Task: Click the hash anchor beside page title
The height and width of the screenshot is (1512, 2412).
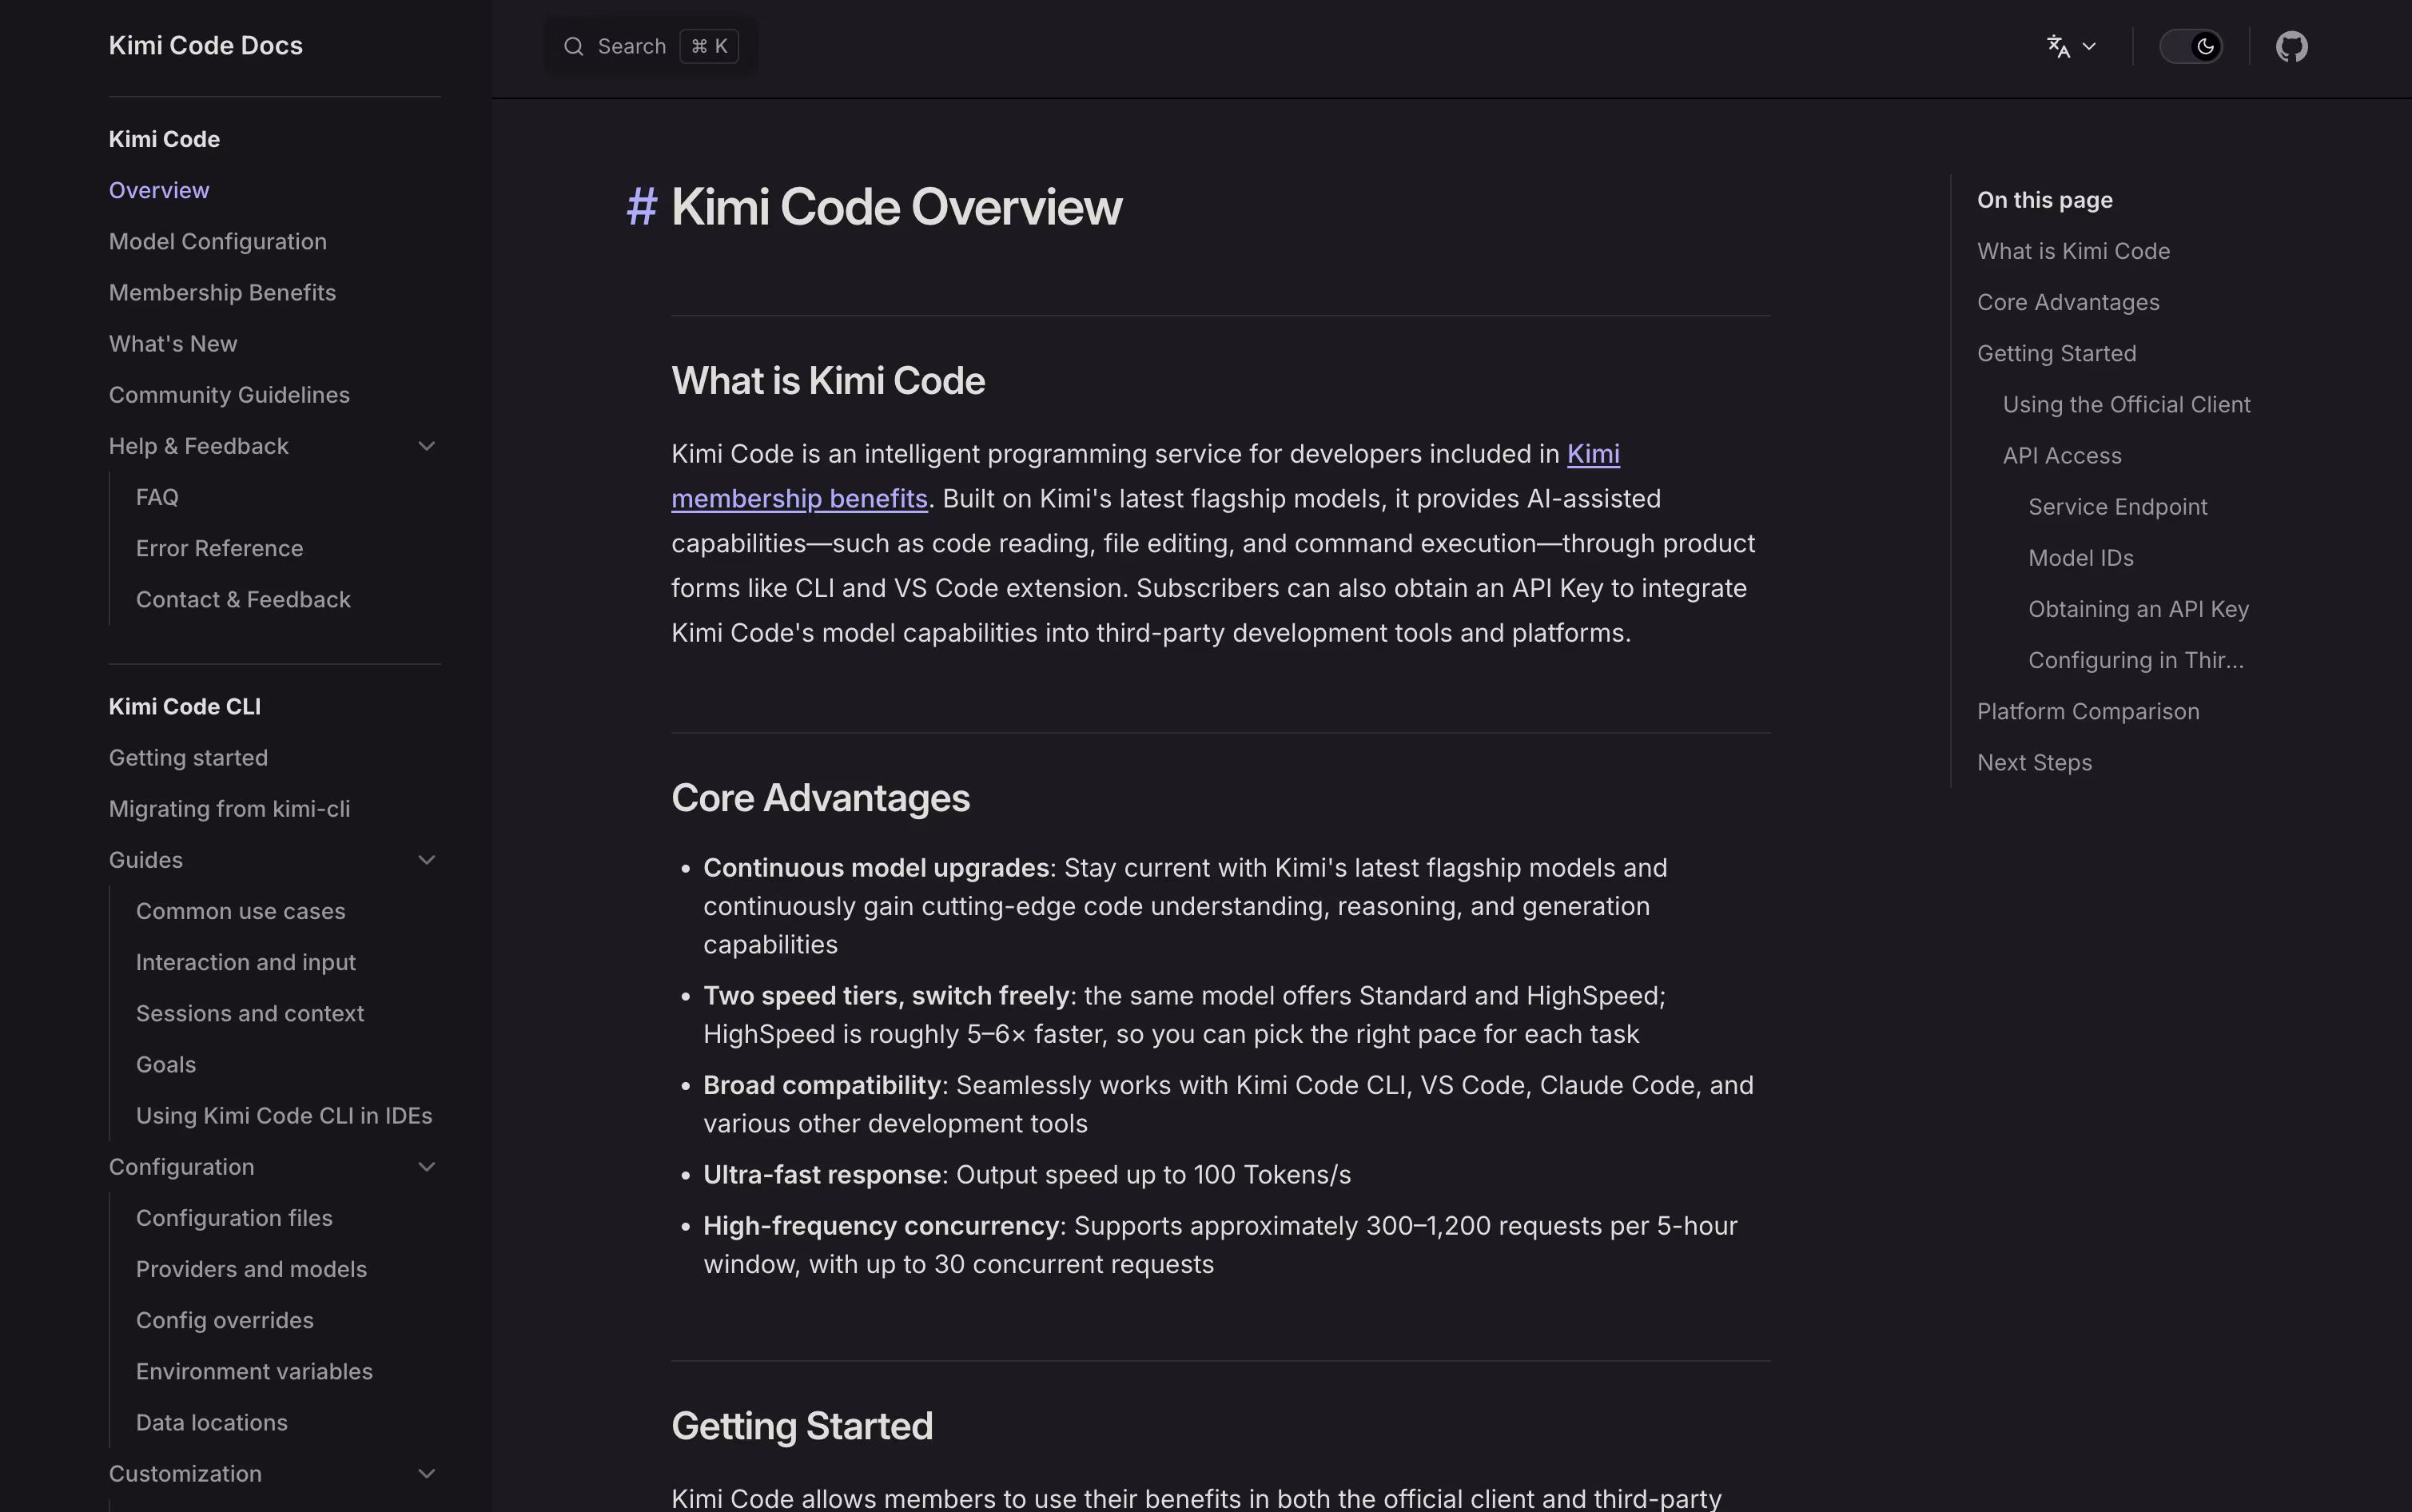Action: coord(641,207)
